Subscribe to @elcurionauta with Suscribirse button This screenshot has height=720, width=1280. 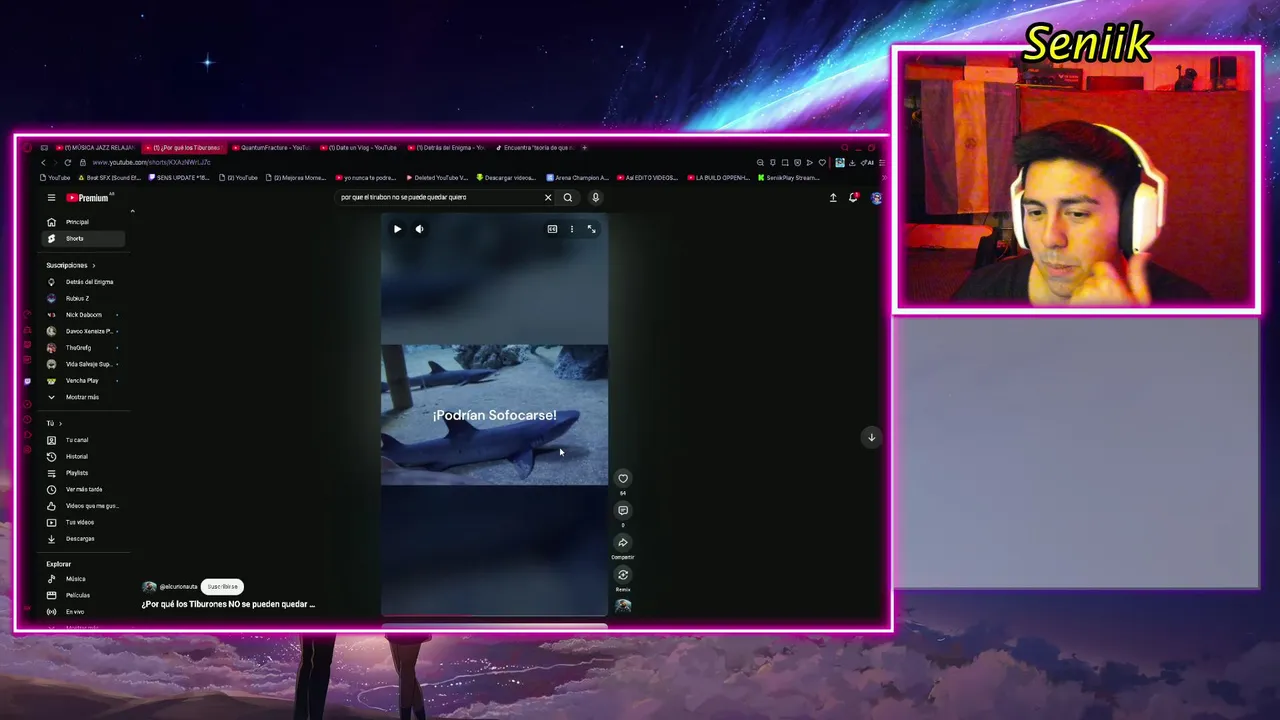(222, 587)
